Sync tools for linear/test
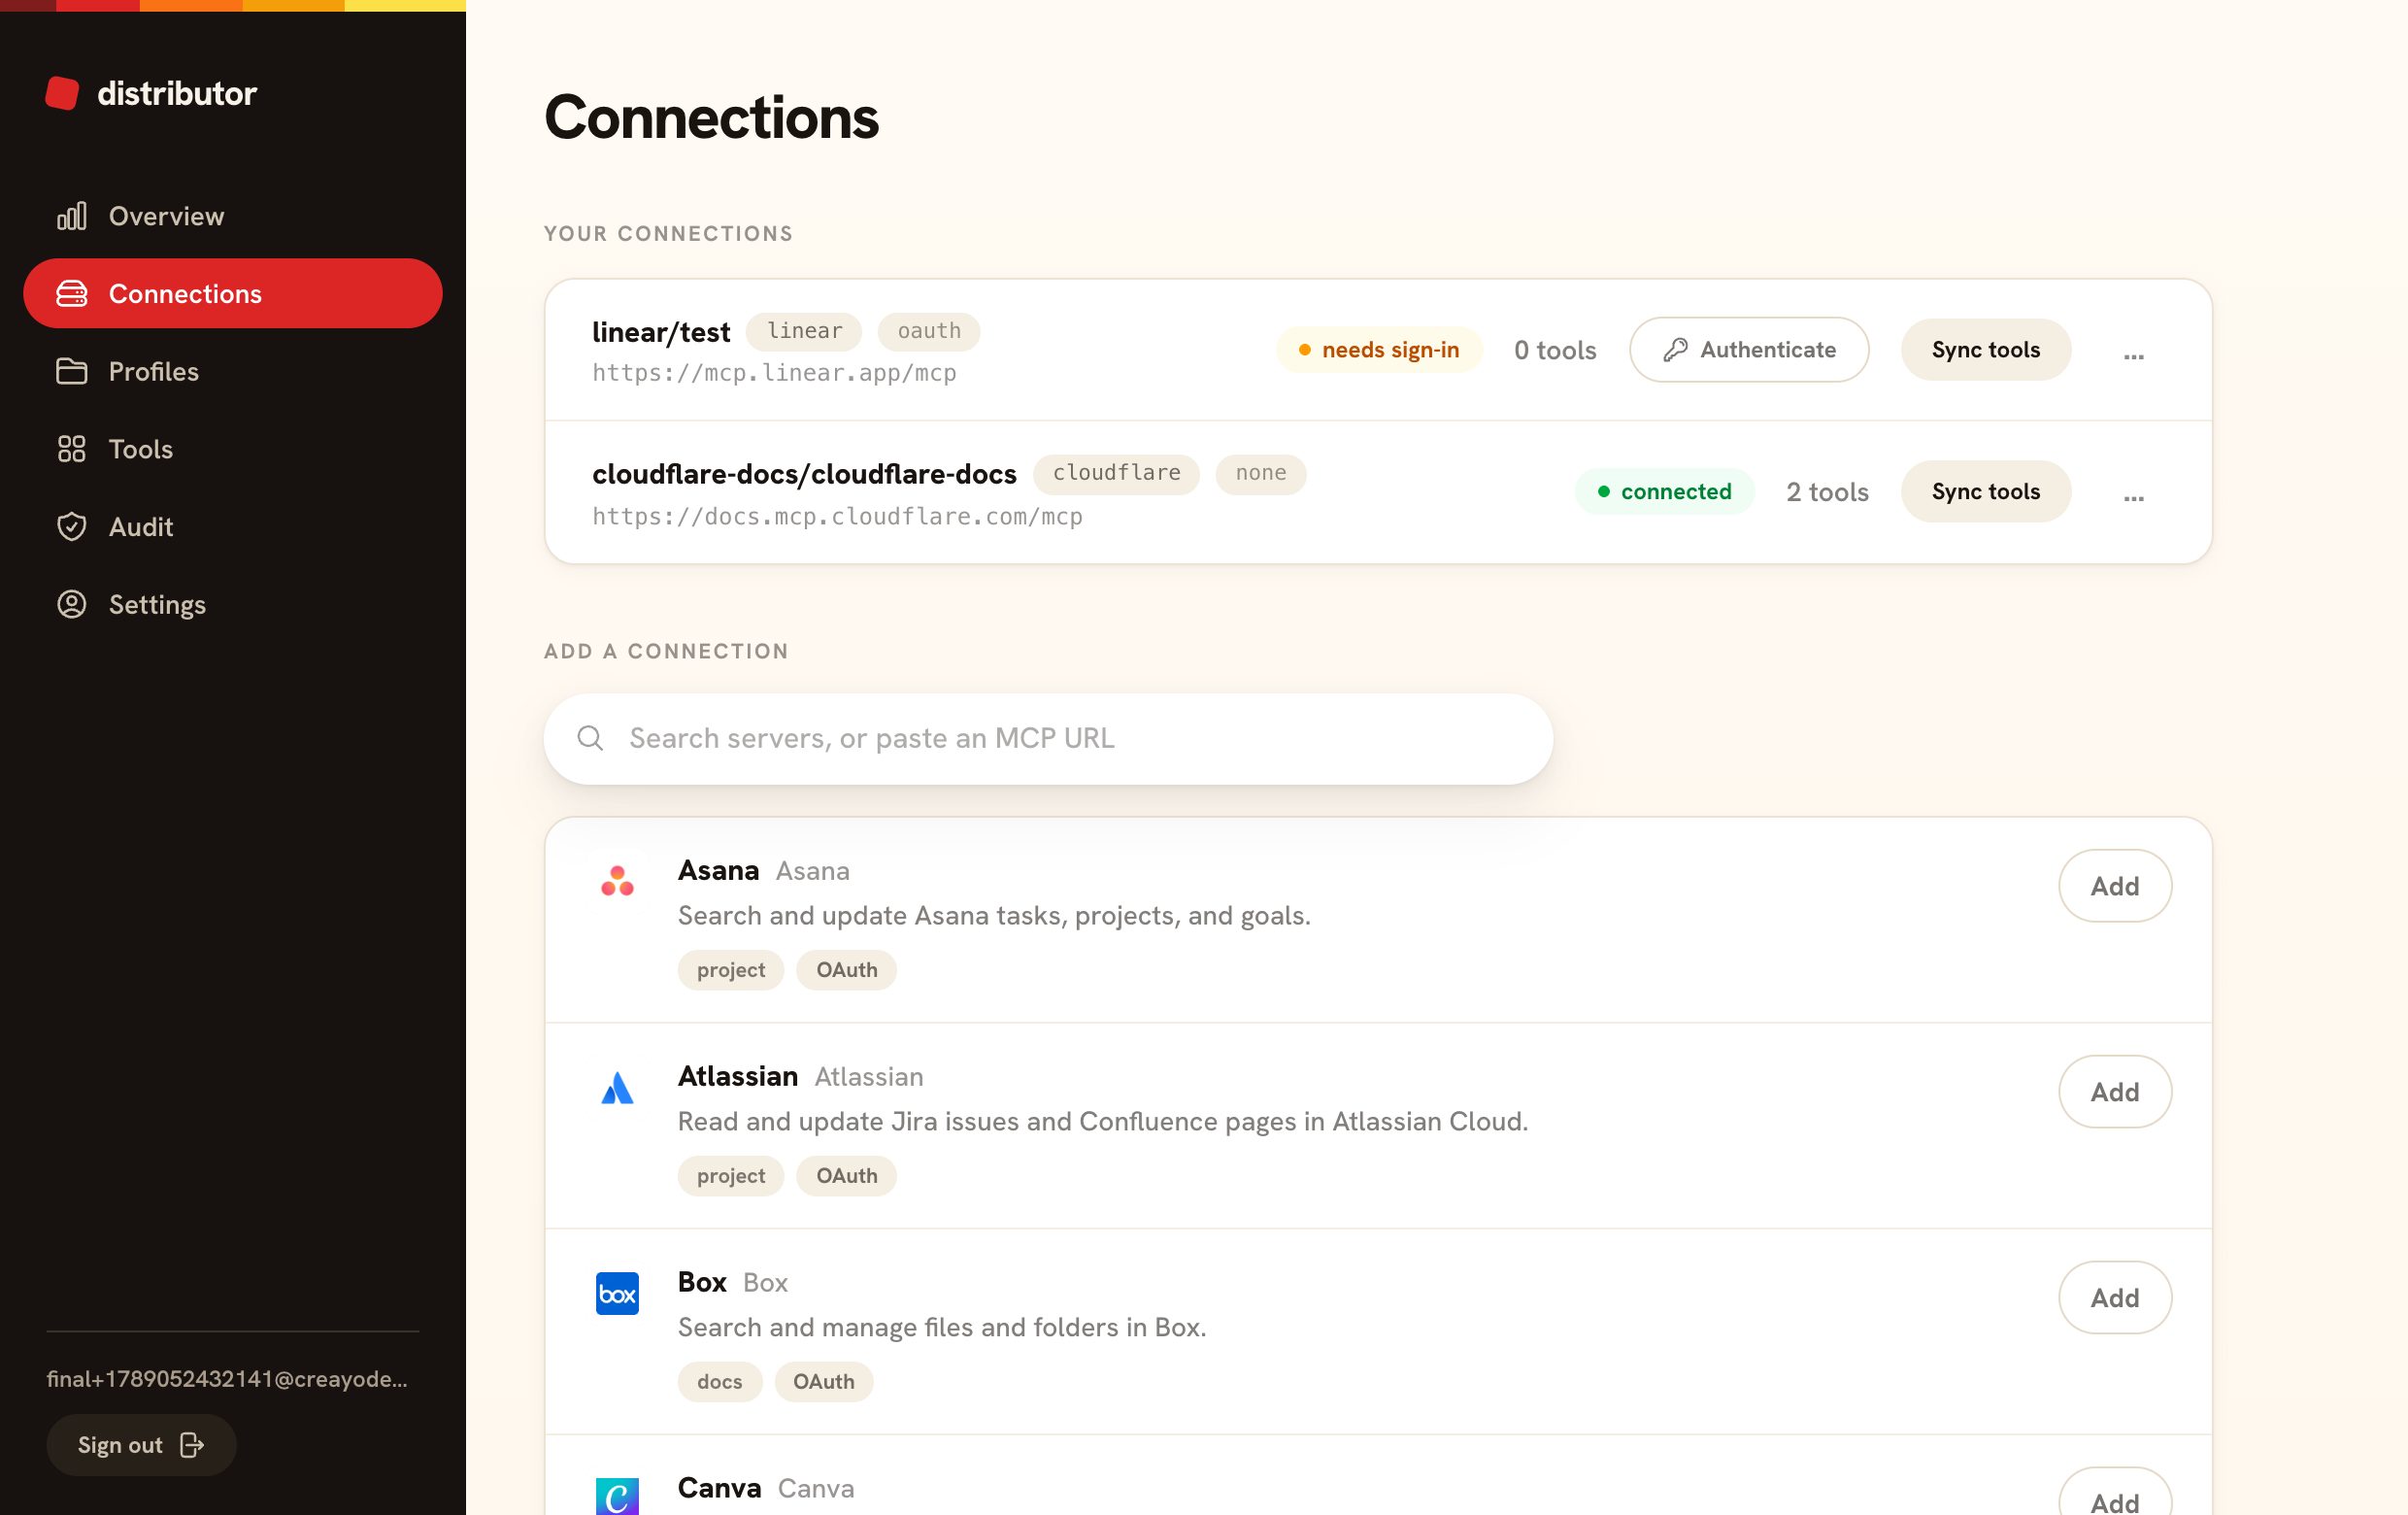The width and height of the screenshot is (2408, 1515). click(1985, 350)
